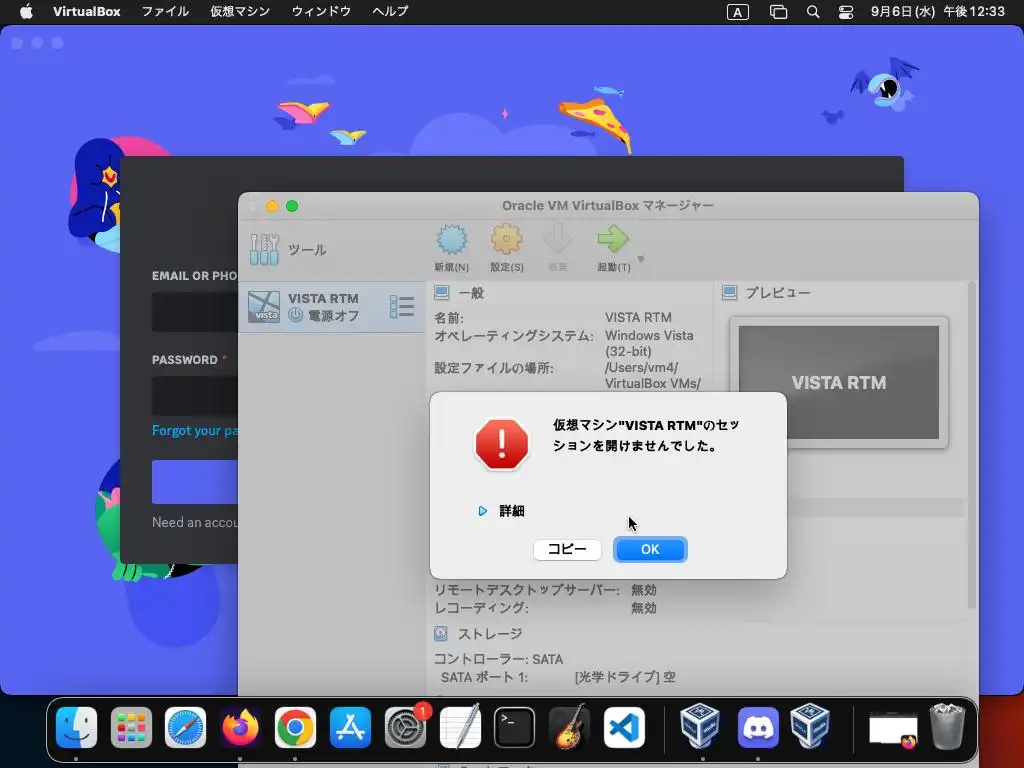Image resolution: width=1024 pixels, height=768 pixels.
Task: Open the ヘルプ menu
Action: click(390, 11)
